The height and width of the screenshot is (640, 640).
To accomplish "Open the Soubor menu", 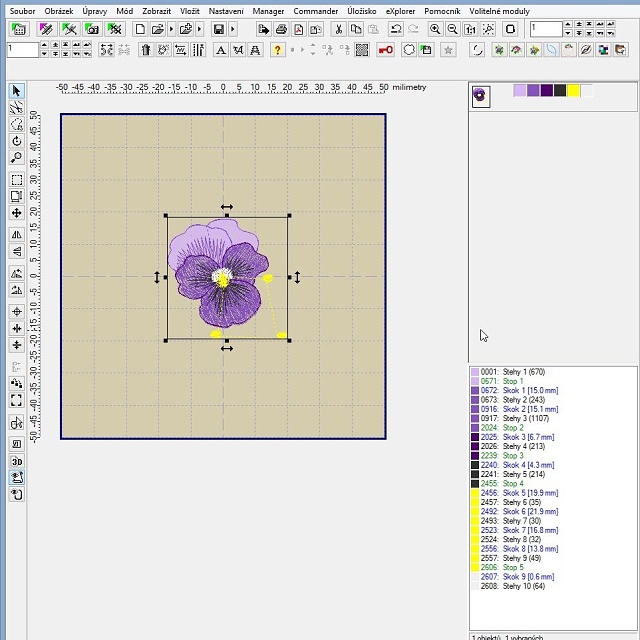I will point(22,11).
